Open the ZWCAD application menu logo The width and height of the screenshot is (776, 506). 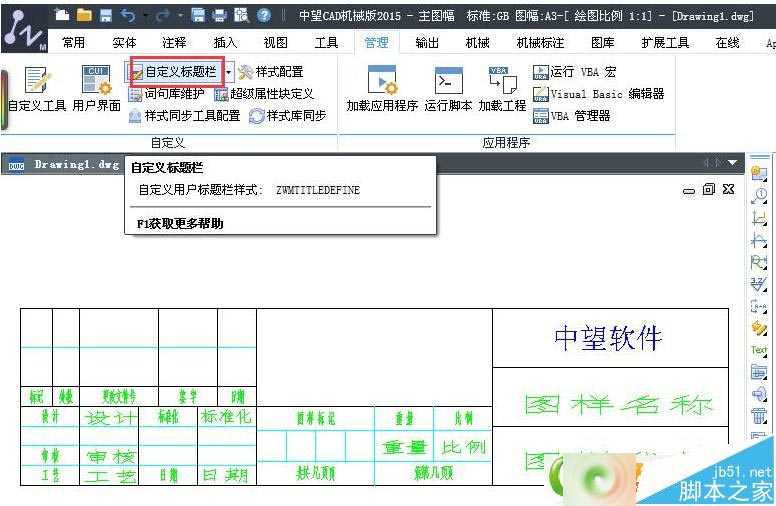click(23, 30)
